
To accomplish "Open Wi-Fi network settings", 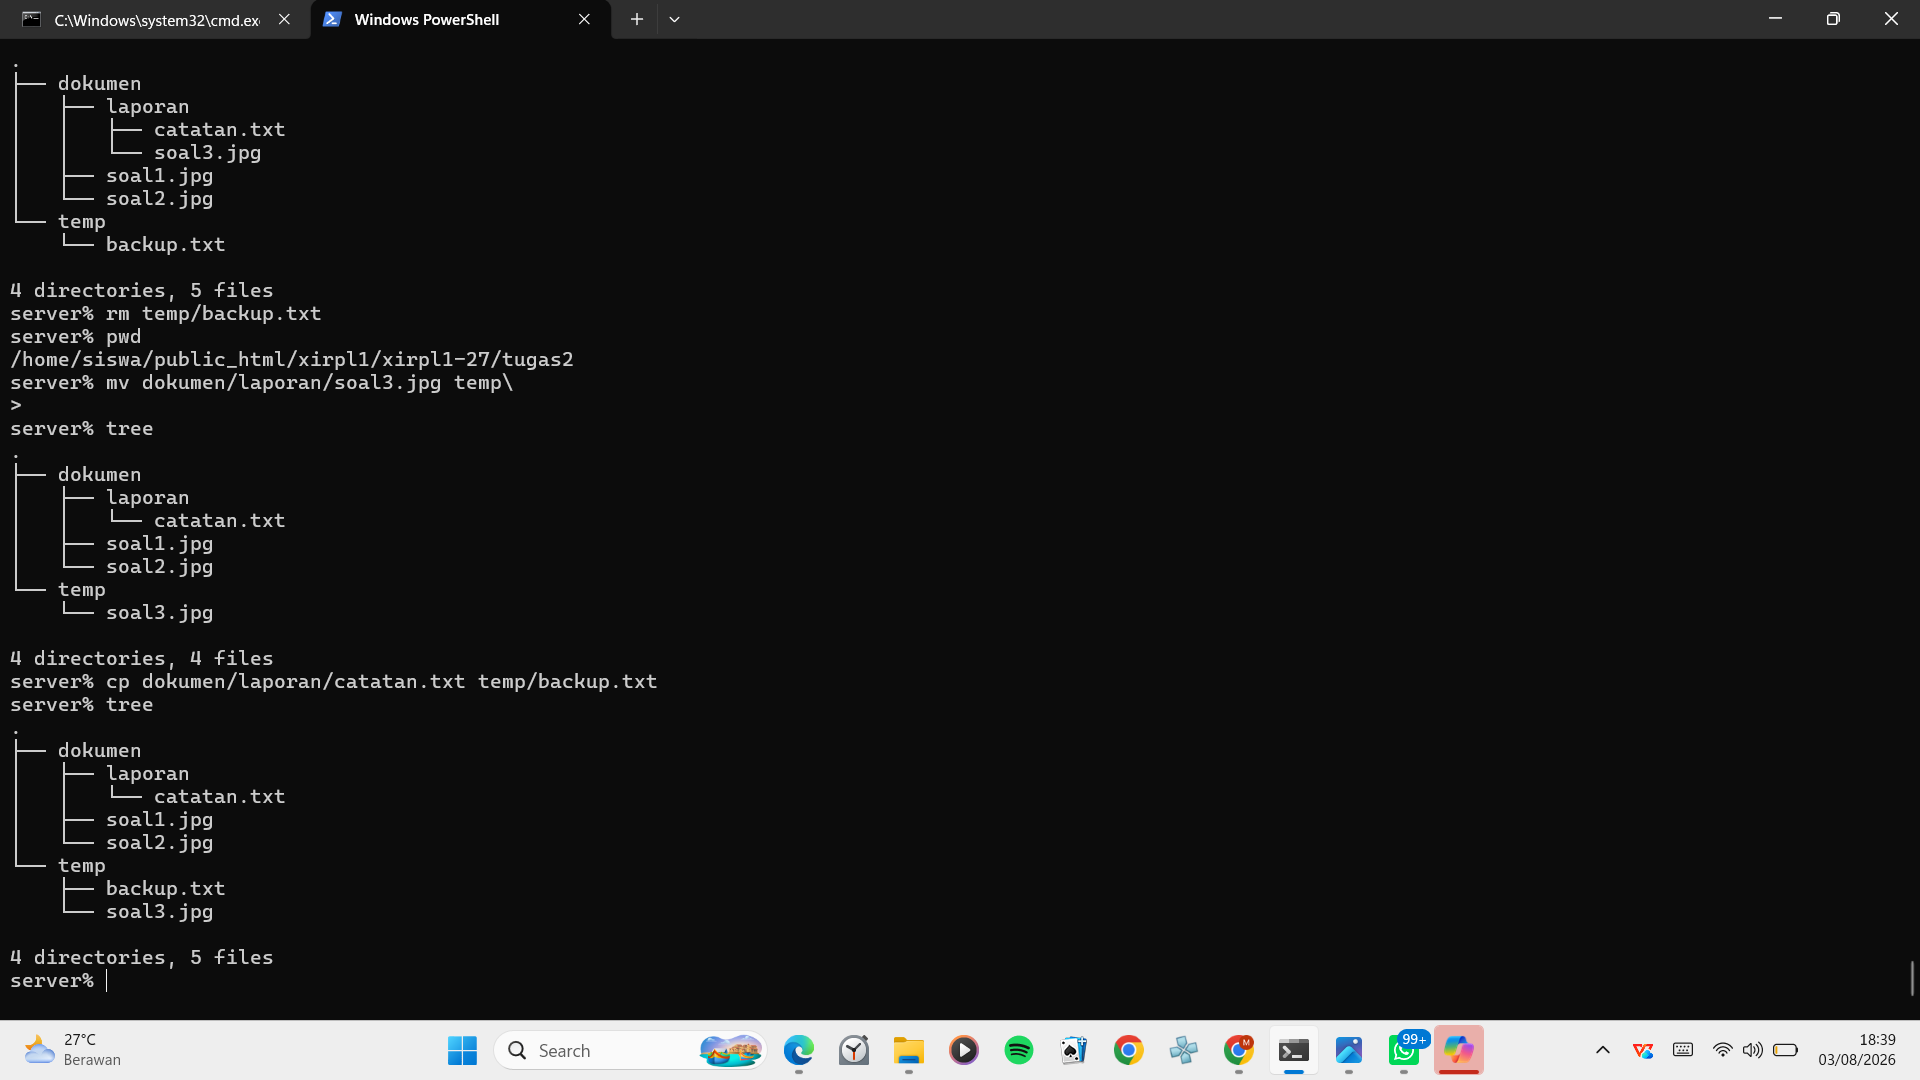I will [x=1722, y=1050].
